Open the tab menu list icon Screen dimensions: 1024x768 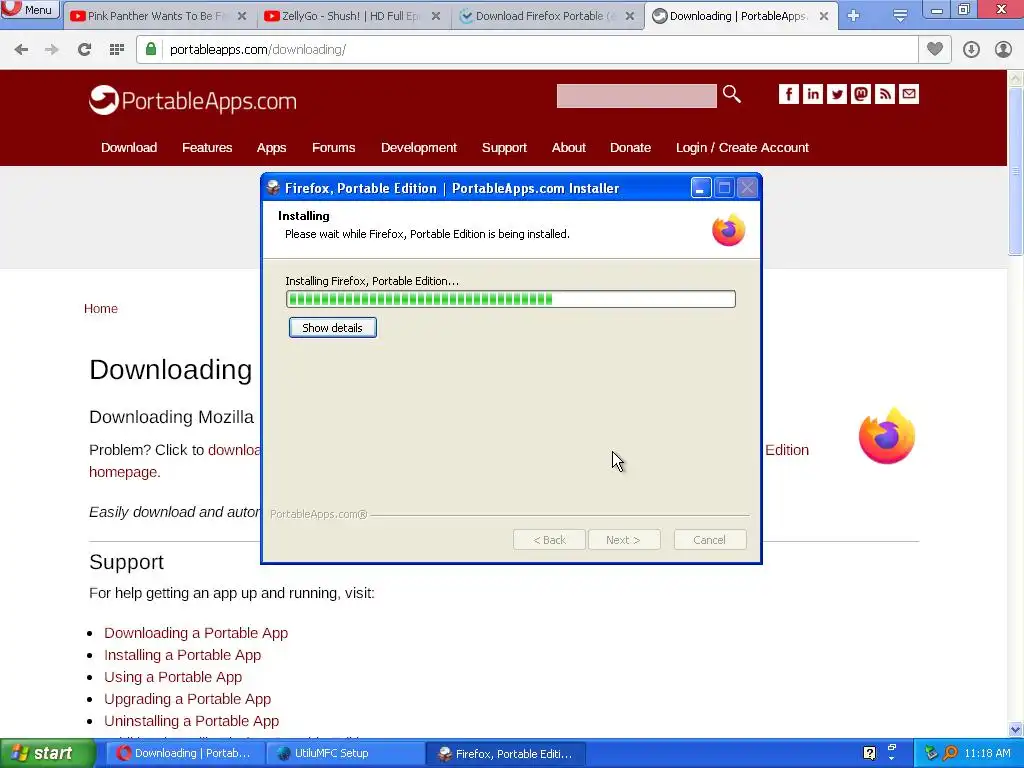pos(900,16)
